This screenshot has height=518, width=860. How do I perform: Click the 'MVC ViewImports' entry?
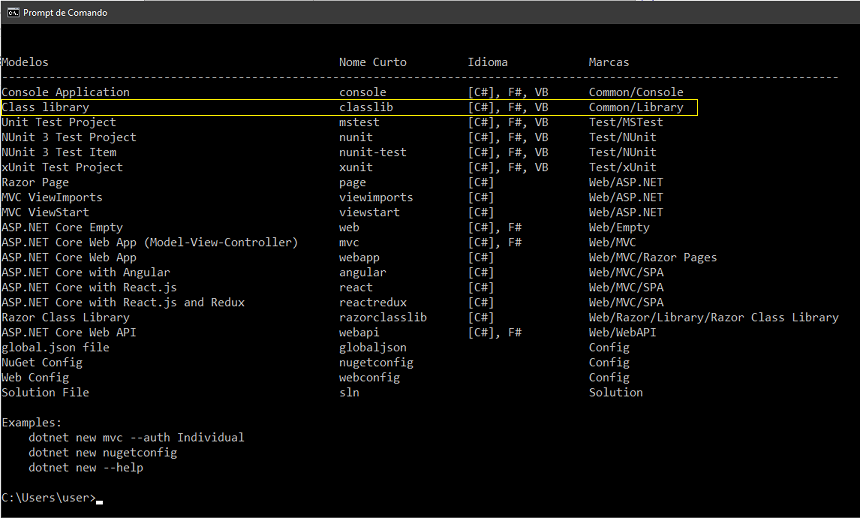(52, 197)
